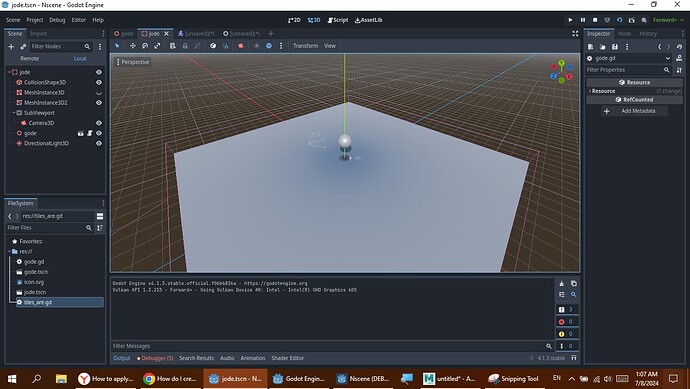Load an existing resource in Inspector
Screen dimensions: 690x389
pos(602,47)
